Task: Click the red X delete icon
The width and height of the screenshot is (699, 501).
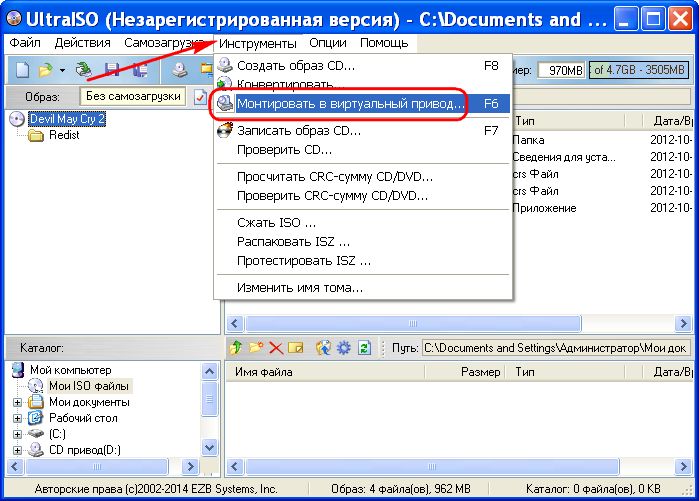Action: (275, 348)
